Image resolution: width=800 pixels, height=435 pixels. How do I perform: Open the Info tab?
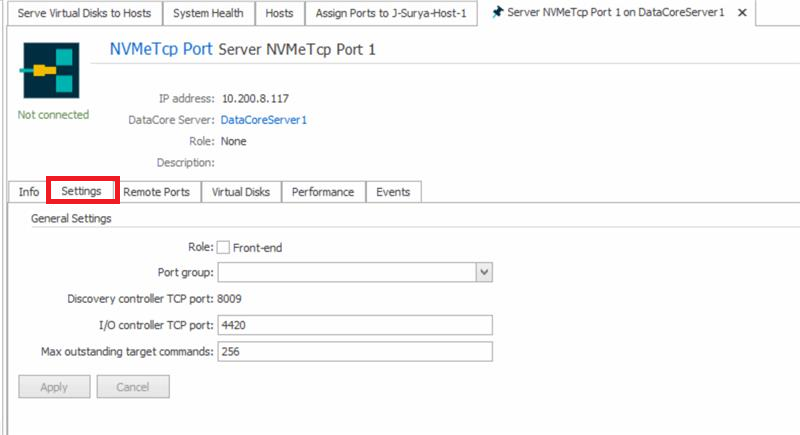[x=29, y=192]
